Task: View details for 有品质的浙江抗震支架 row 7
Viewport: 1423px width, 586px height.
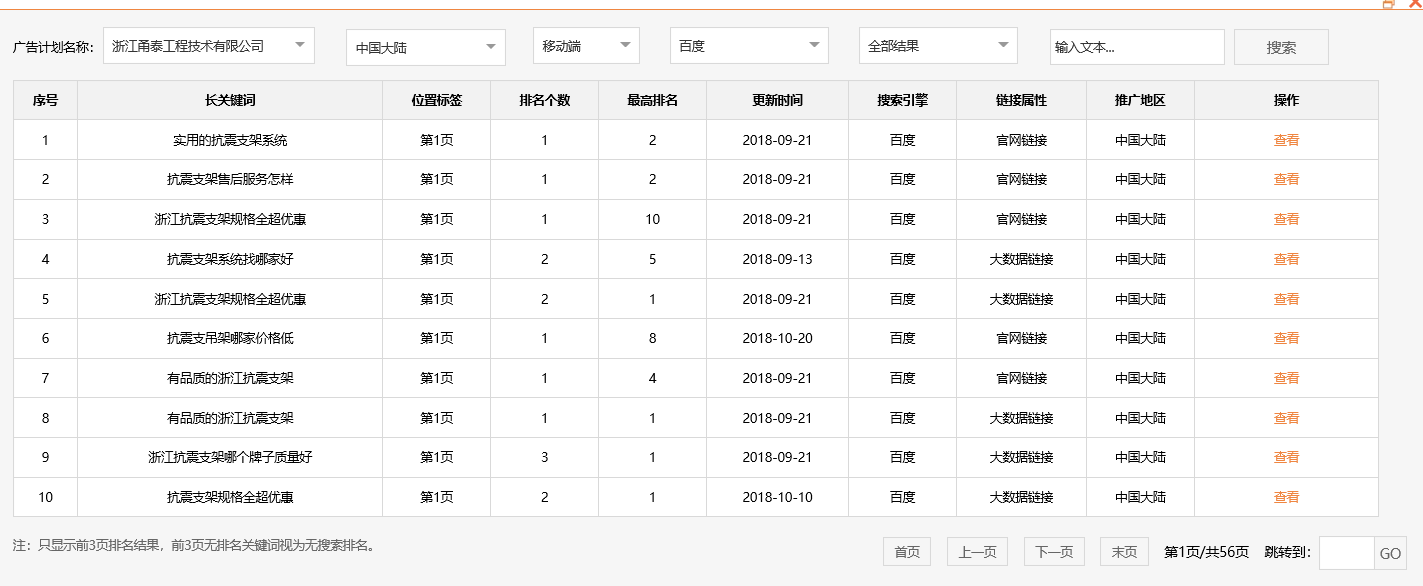Action: (x=1286, y=378)
